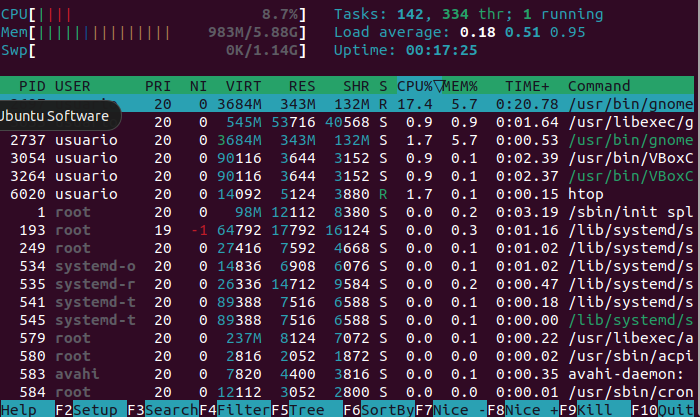
Task: Toggle F5 Tree view
Action: coord(307,409)
